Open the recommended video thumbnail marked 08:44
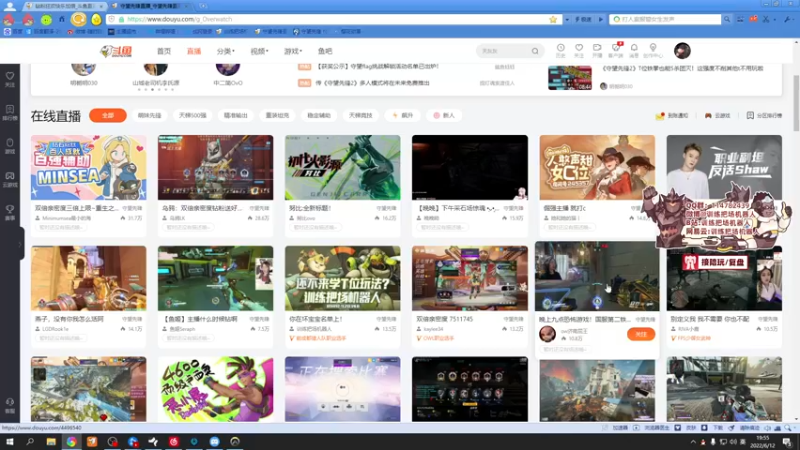Image resolution: width=800 pixels, height=450 pixels. pos(570,78)
